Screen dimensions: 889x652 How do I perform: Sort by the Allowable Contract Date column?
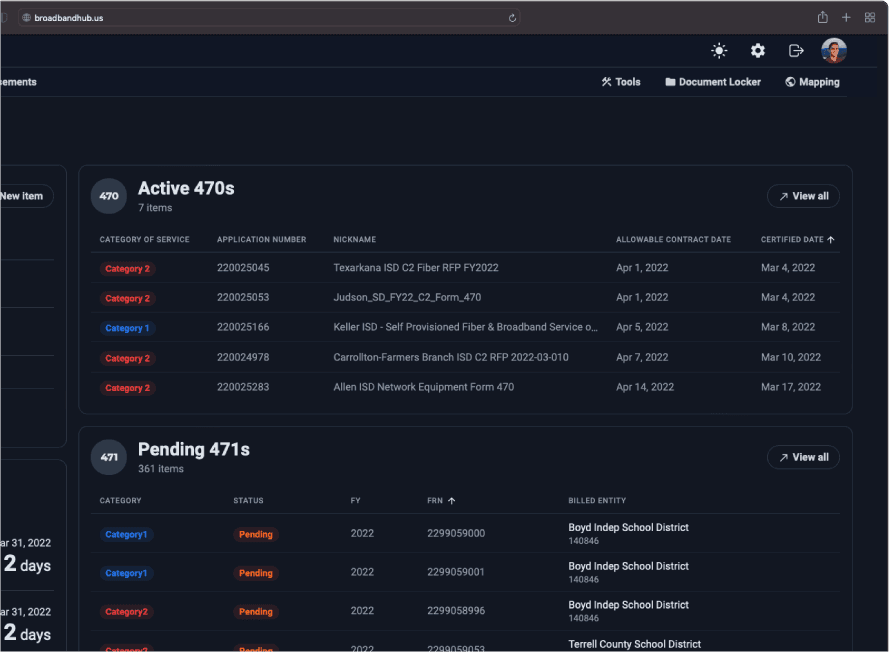click(x=673, y=240)
